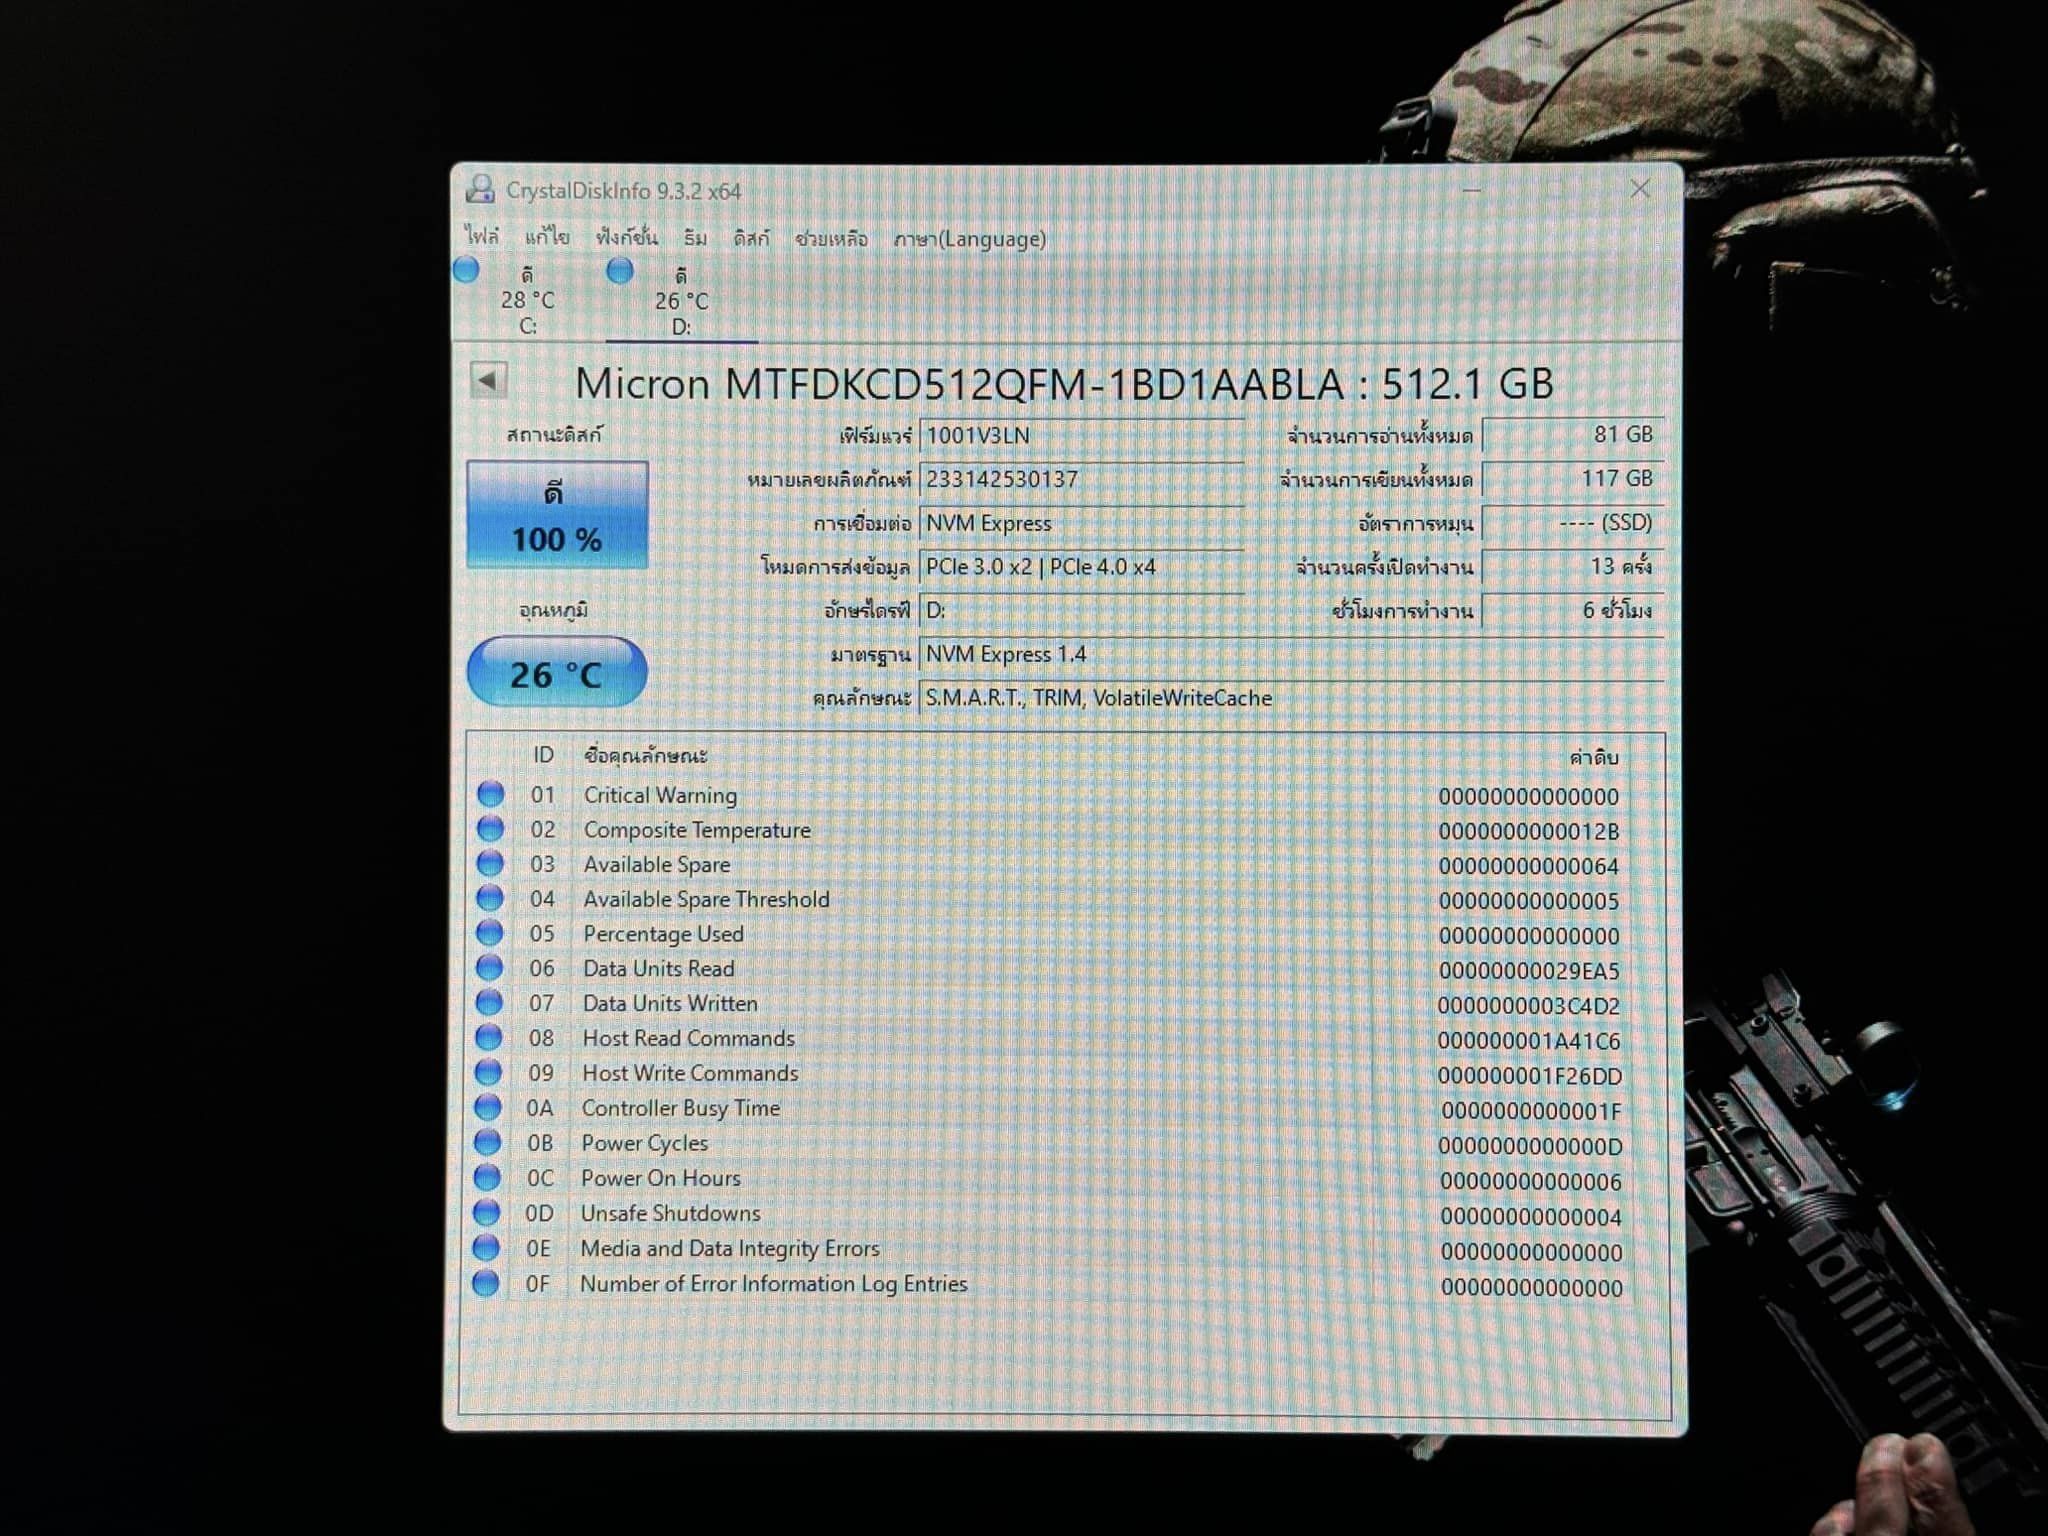Click the previous disk arrow button
The width and height of the screenshot is (2048, 1536).
tap(488, 380)
